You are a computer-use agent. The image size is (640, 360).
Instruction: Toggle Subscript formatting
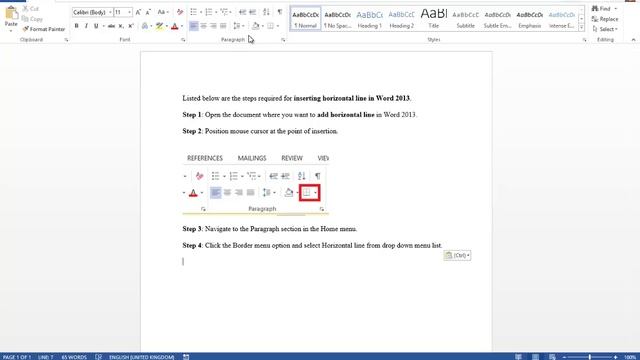(x=121, y=26)
